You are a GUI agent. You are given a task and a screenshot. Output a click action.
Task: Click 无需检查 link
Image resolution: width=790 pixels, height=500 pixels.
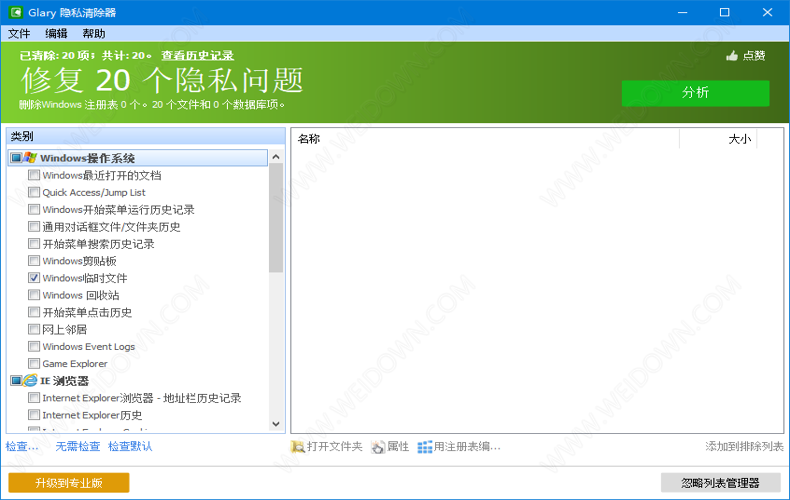(x=78, y=446)
